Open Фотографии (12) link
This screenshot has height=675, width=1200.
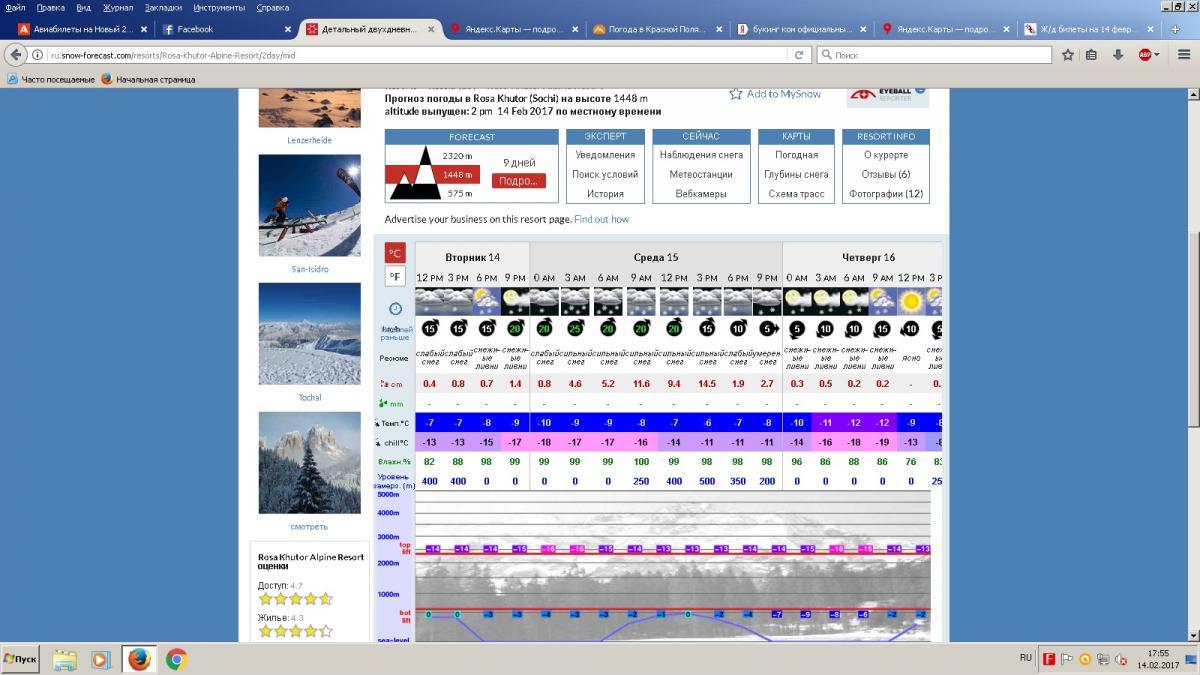point(886,194)
